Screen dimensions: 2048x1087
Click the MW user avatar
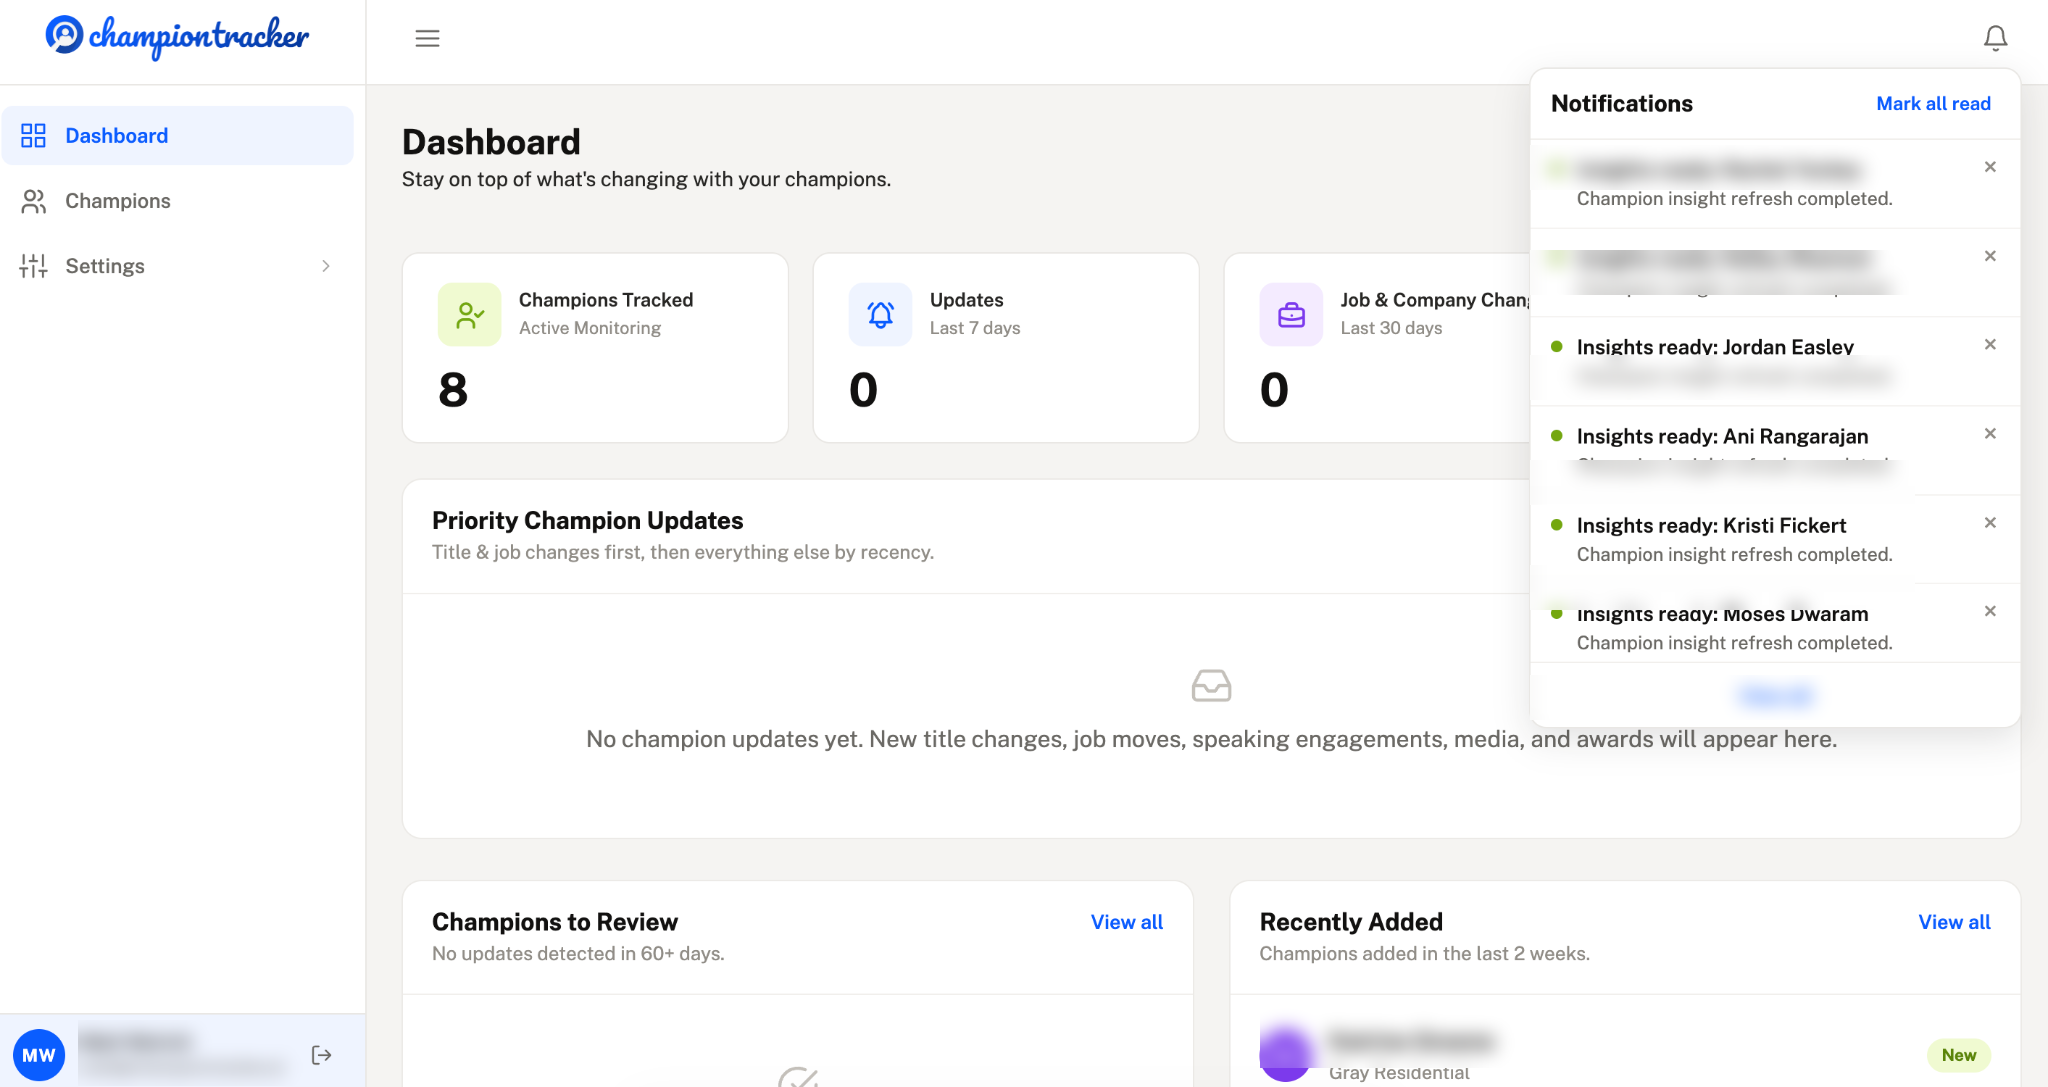pyautogui.click(x=39, y=1055)
